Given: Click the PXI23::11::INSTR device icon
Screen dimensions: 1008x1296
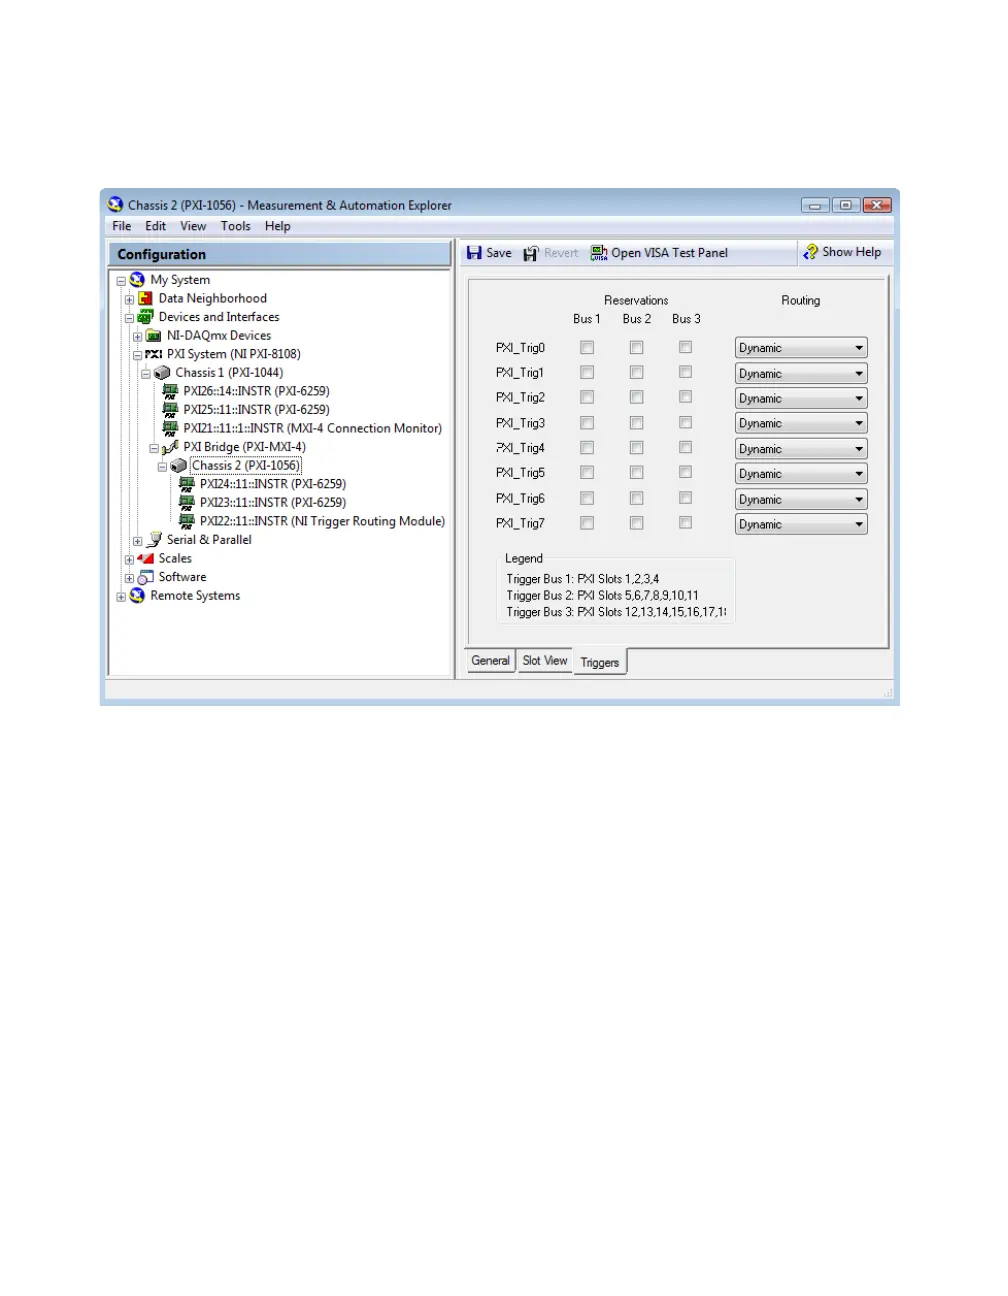Looking at the screenshot, I should coord(187,503).
